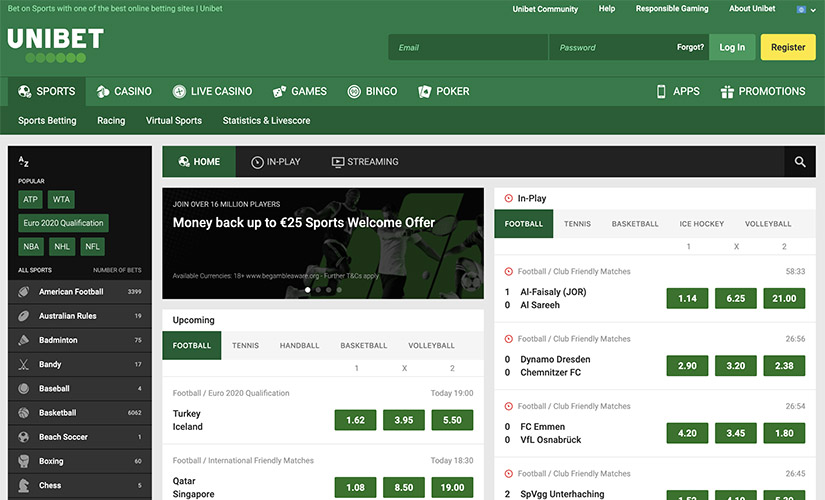Click the Boxing glove icon
Image resolution: width=825 pixels, height=500 pixels.
(x=24, y=461)
